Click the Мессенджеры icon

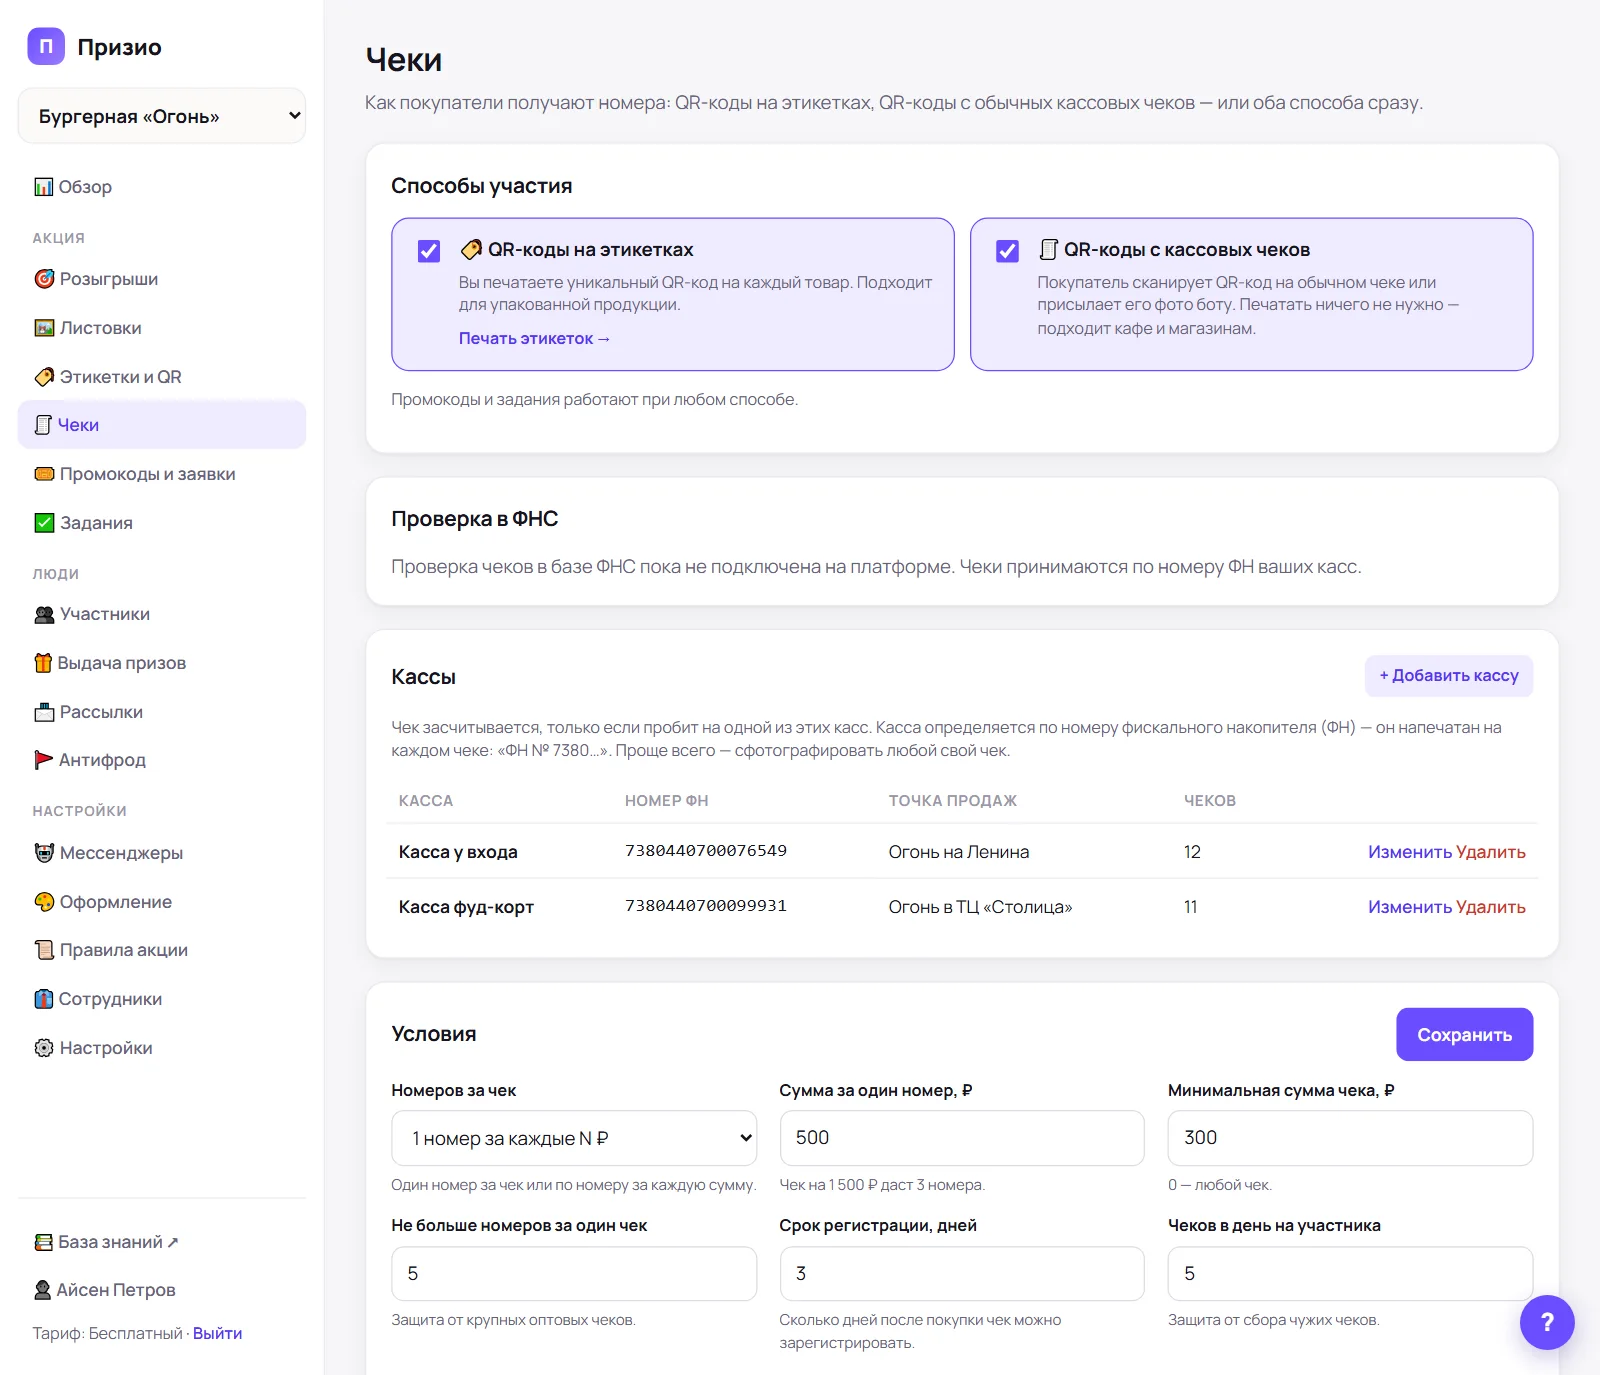[44, 853]
